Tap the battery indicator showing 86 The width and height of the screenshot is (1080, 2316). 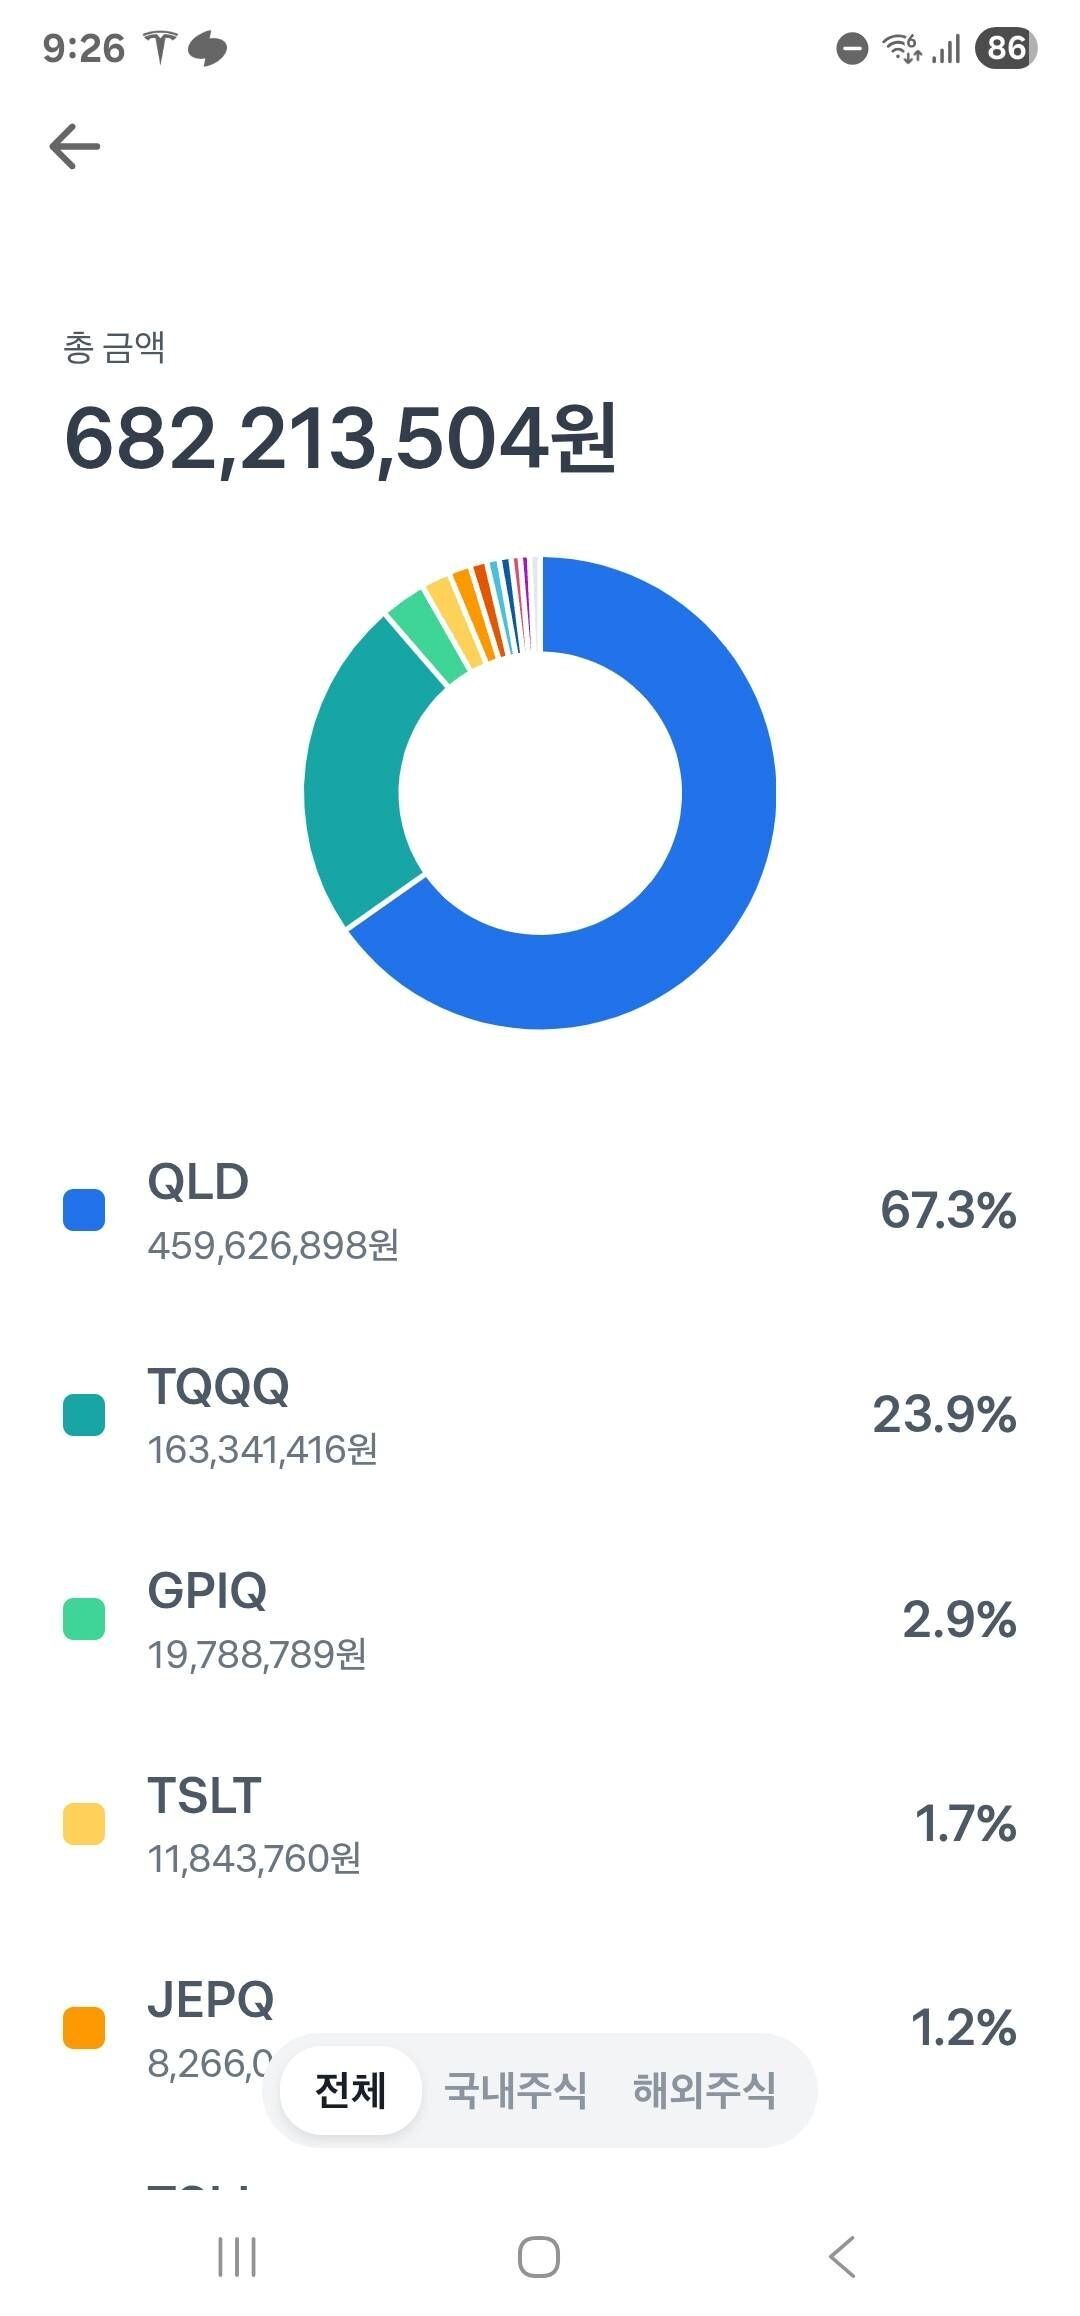(x=1003, y=48)
